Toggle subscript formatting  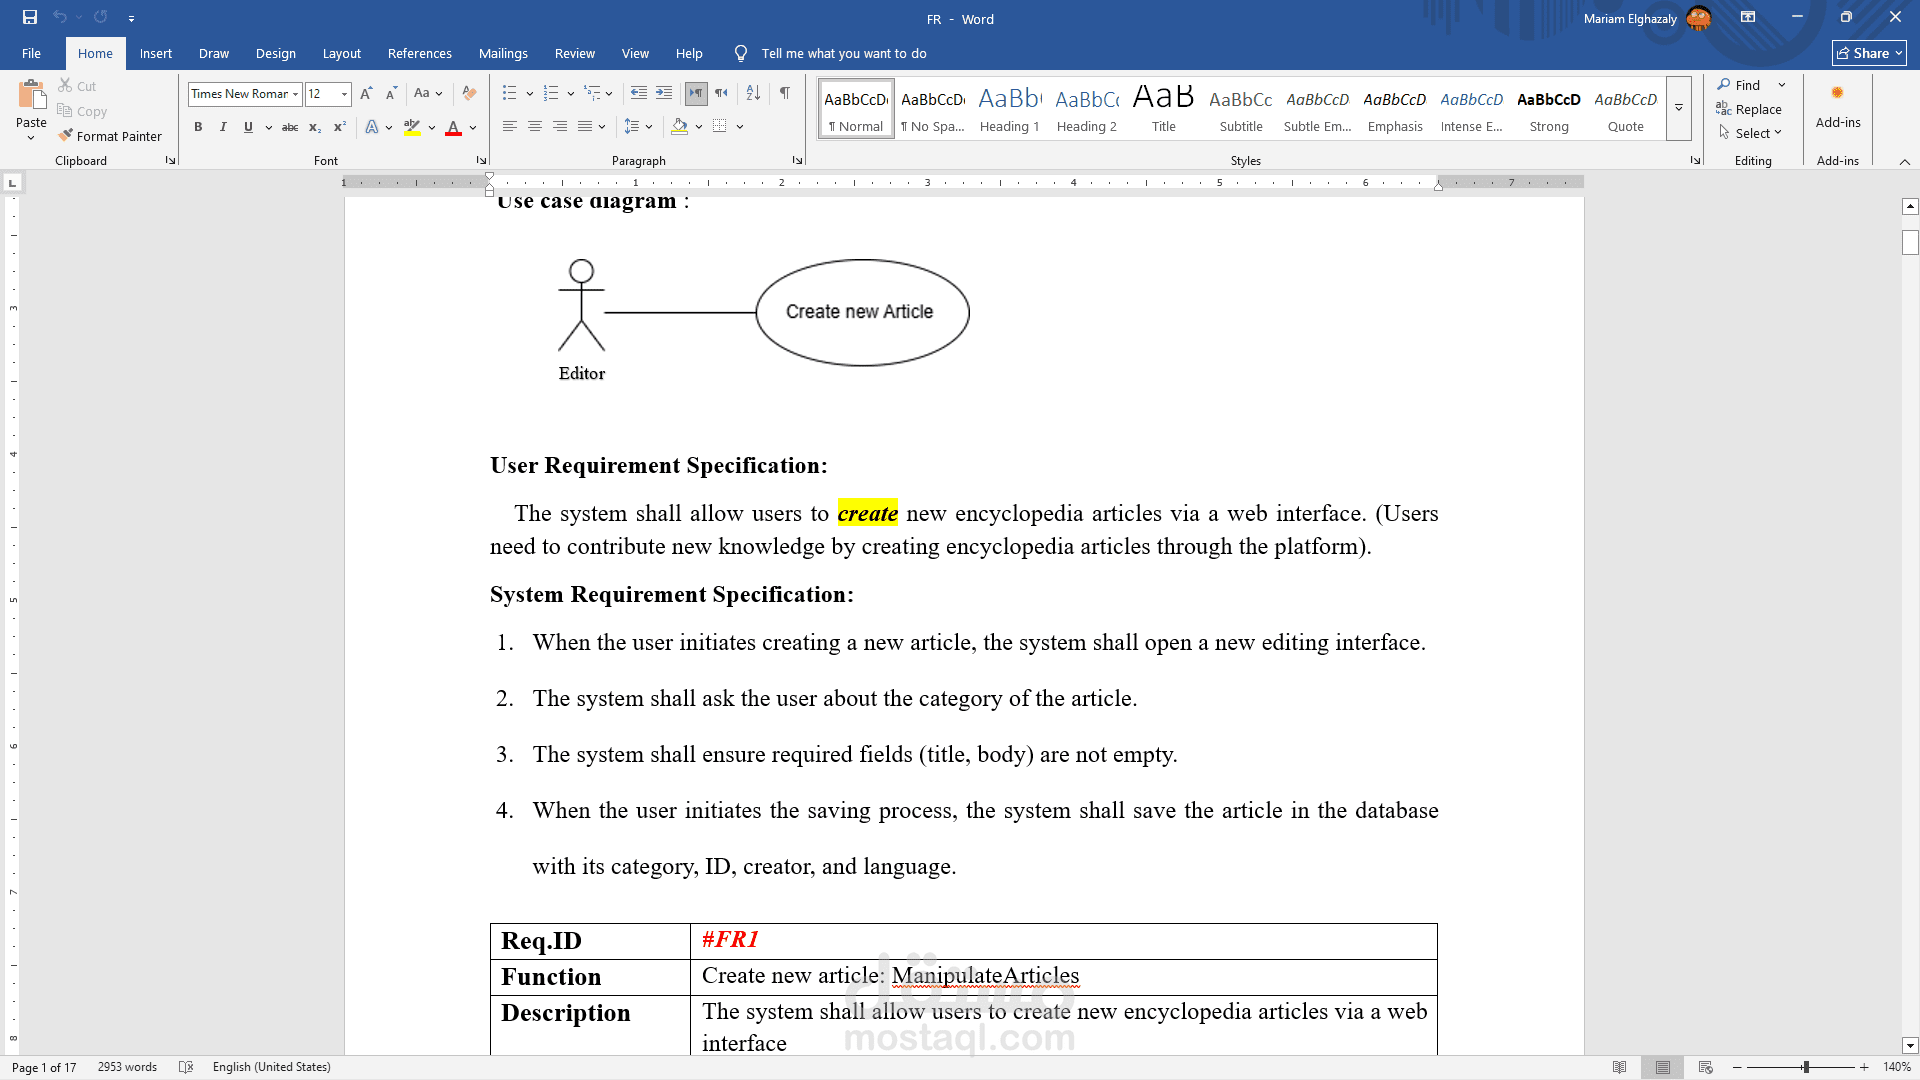click(x=315, y=127)
